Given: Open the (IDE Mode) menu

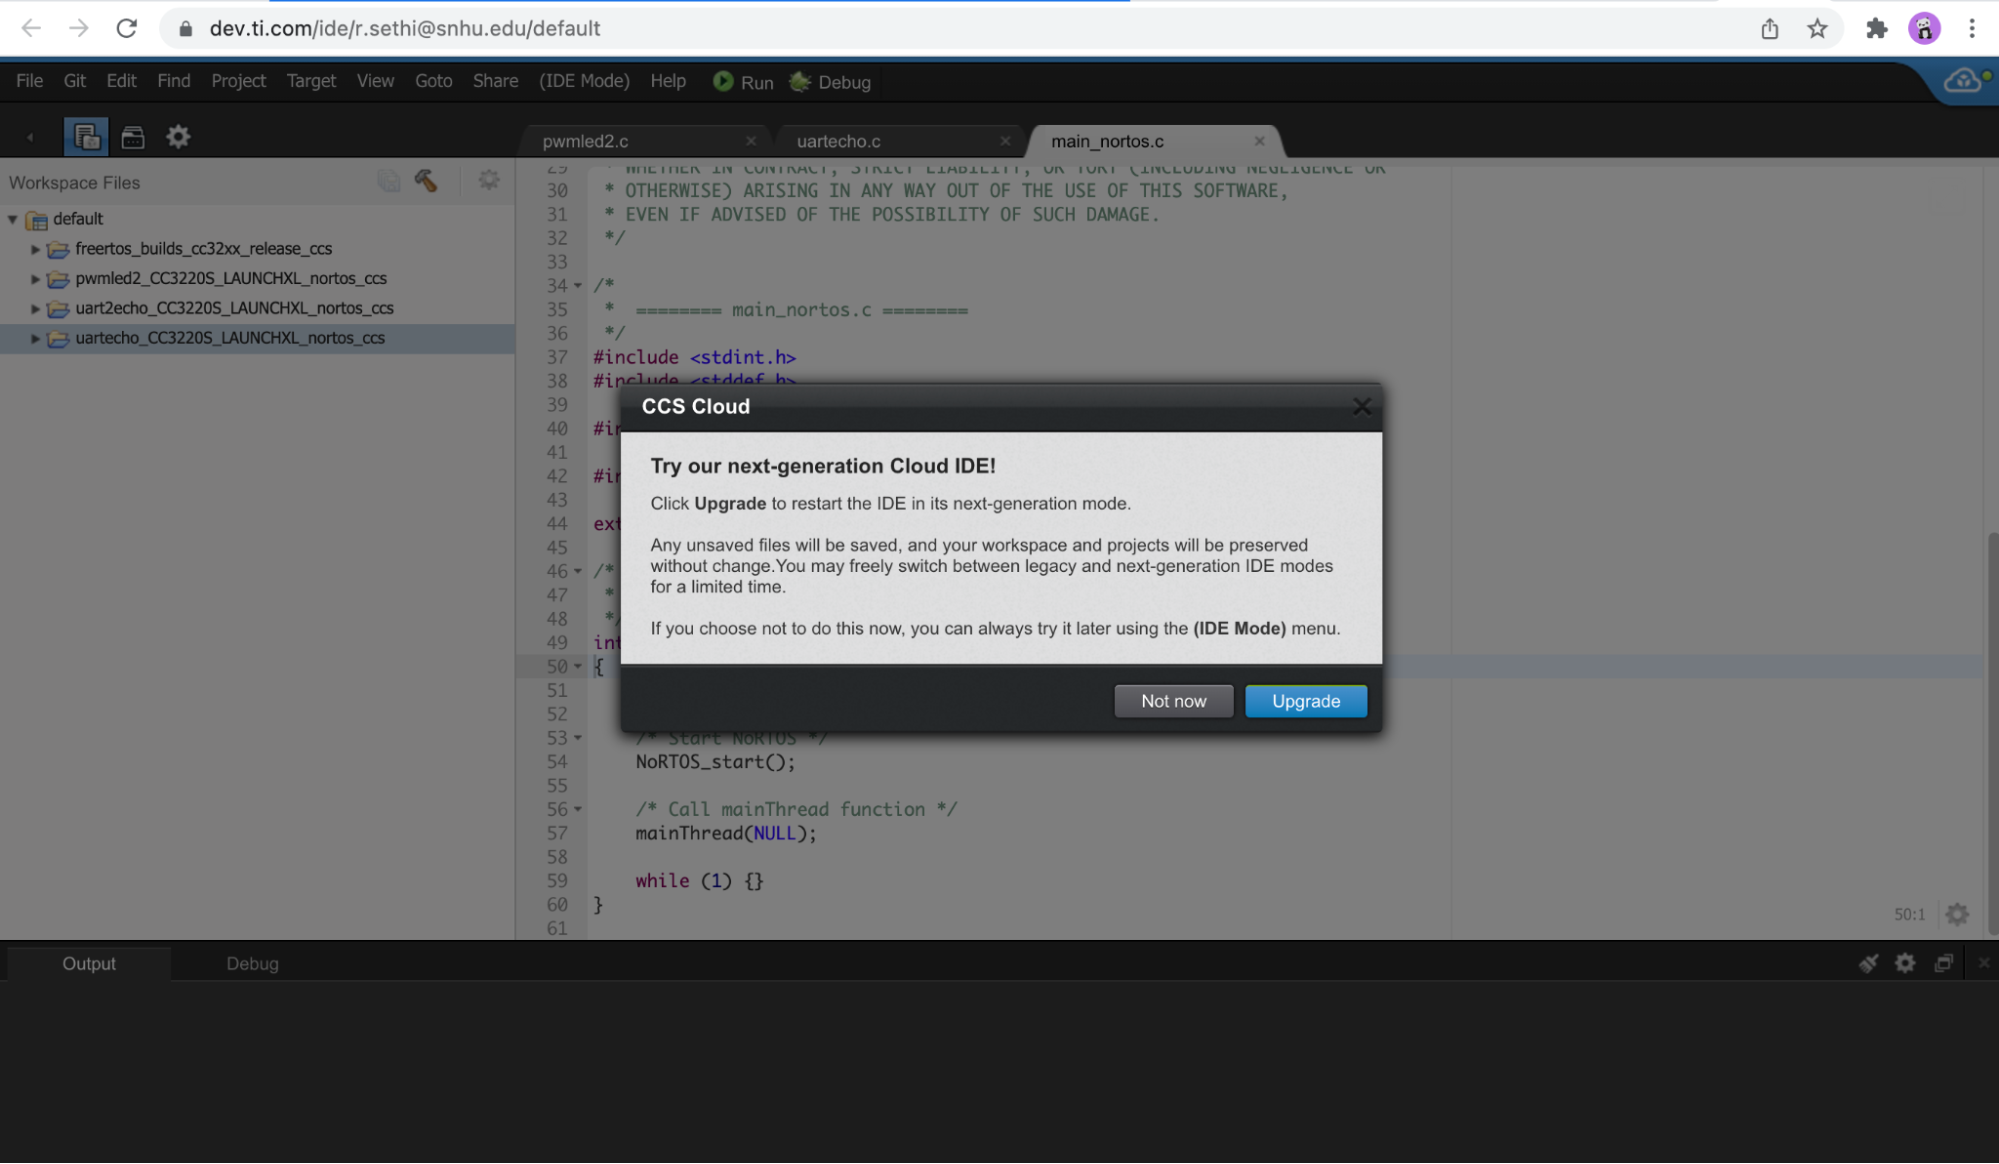Looking at the screenshot, I should [584, 81].
